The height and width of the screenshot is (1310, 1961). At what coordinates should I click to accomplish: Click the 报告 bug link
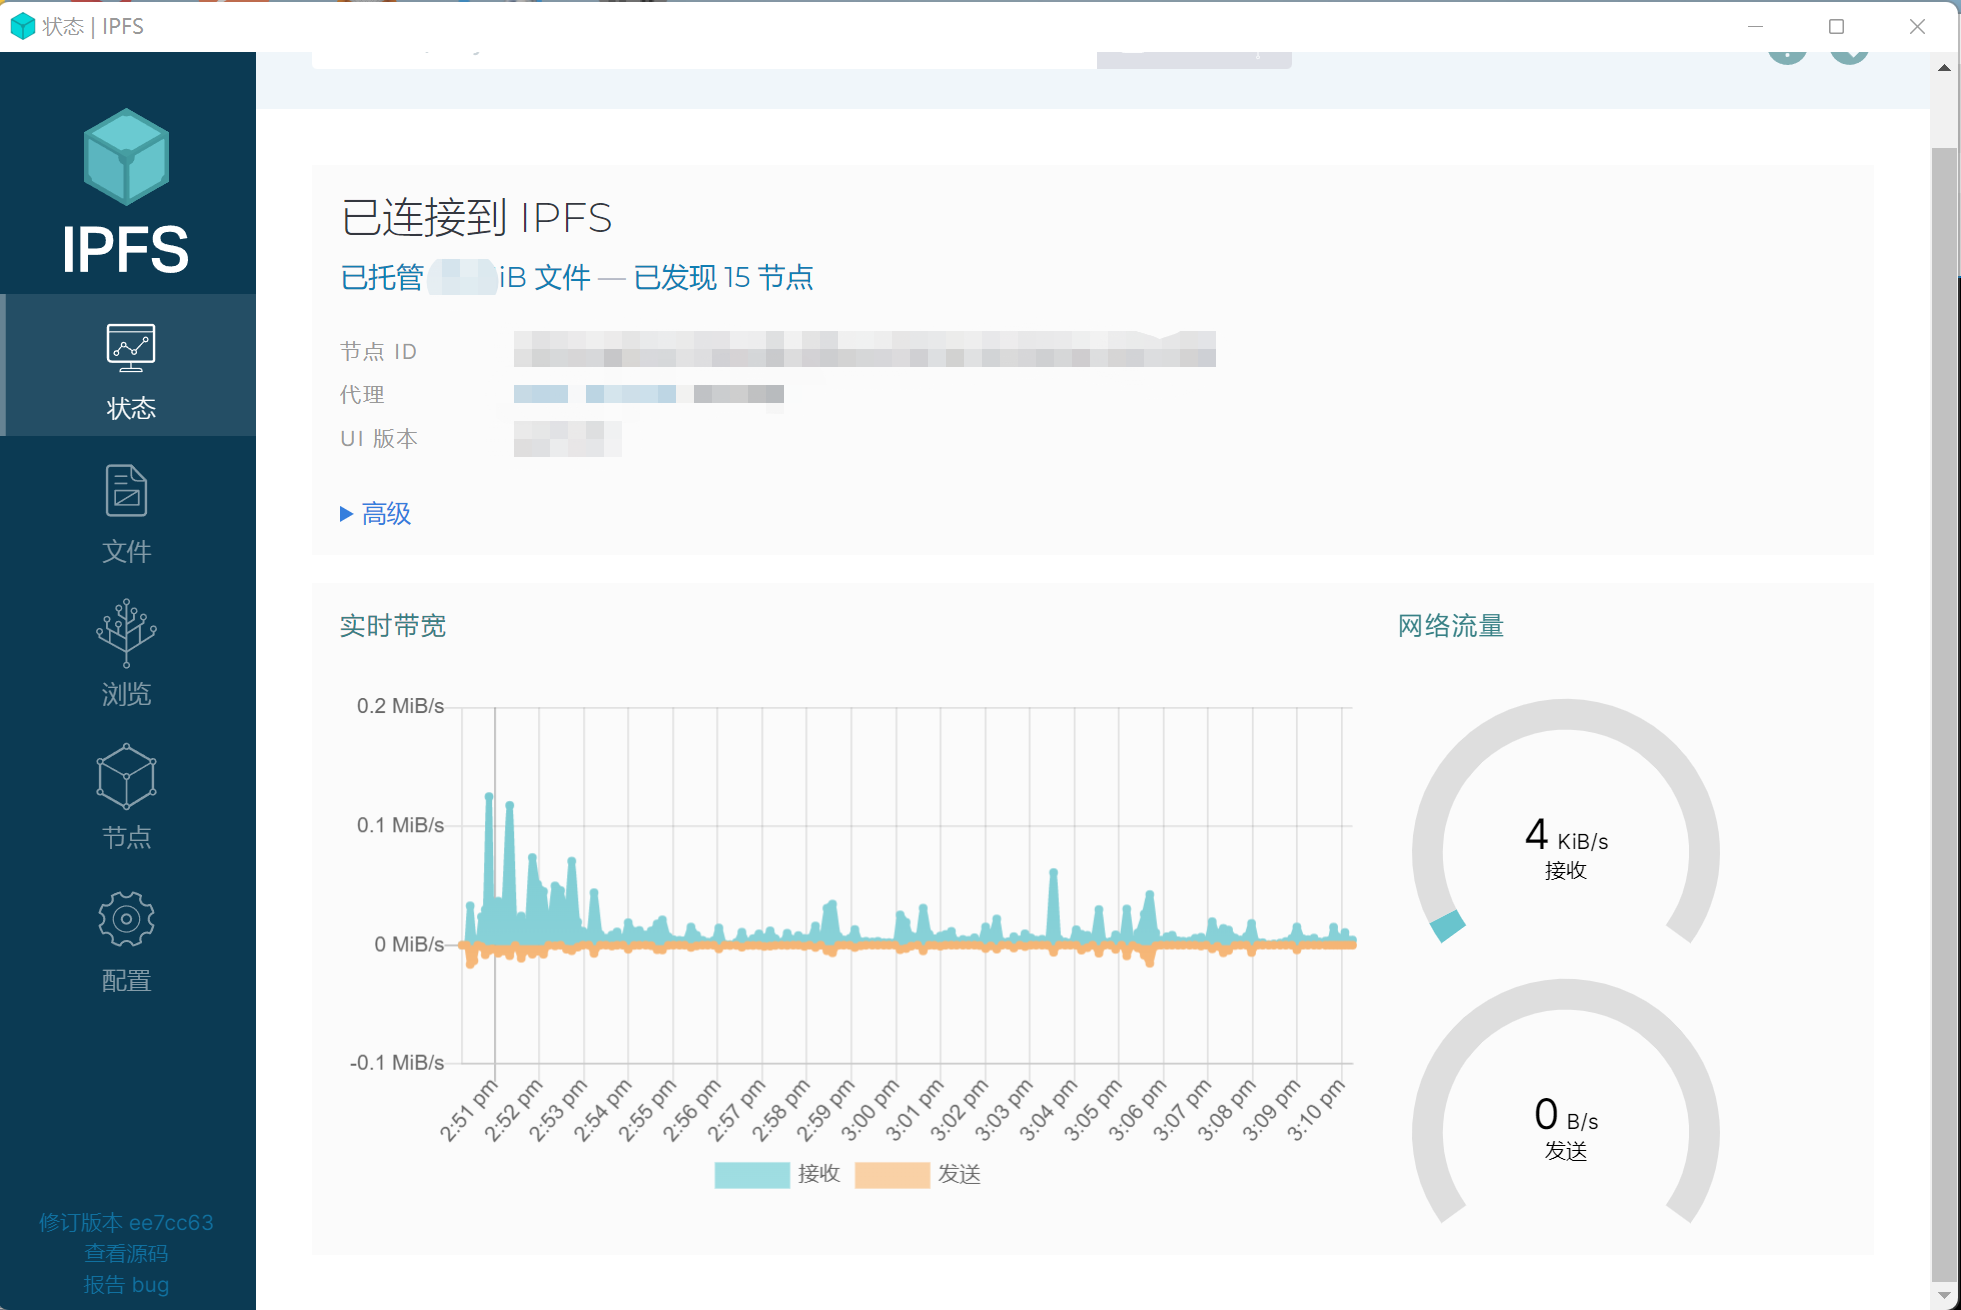[x=126, y=1284]
